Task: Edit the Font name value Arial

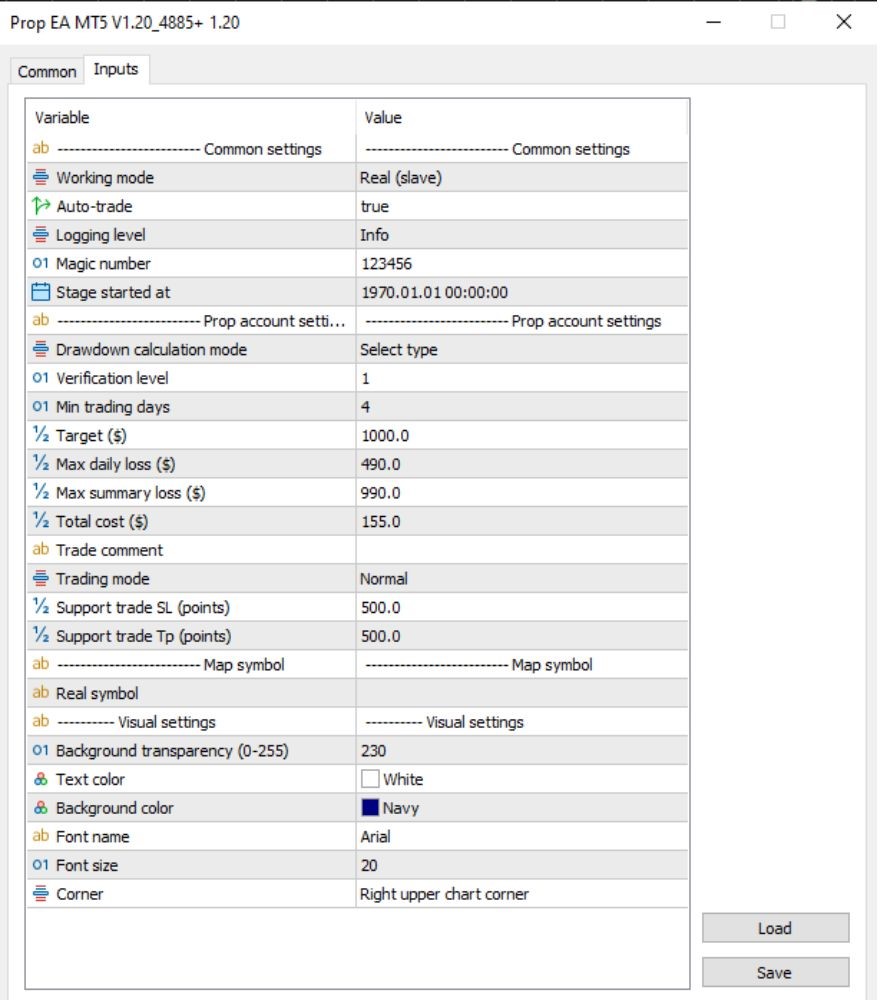Action: tap(522, 837)
